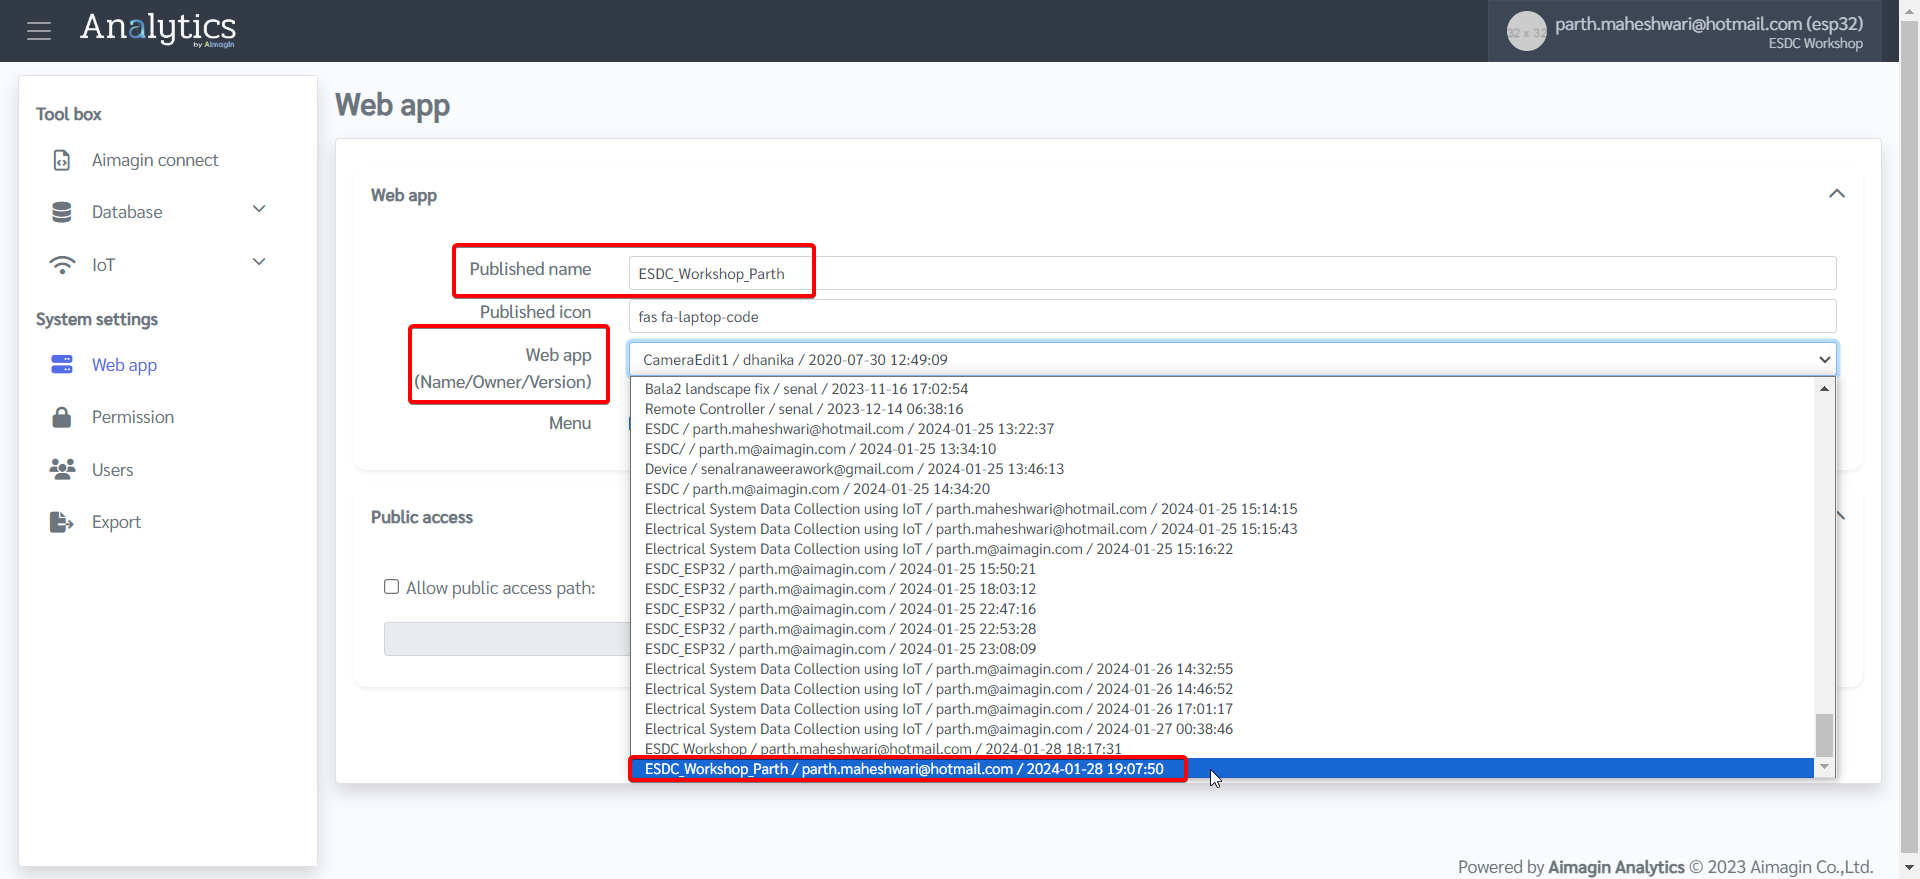1920x879 pixels.
Task: Select ESDC parth.m@aimagin.com 14:34:20 entry
Action: (1222, 489)
